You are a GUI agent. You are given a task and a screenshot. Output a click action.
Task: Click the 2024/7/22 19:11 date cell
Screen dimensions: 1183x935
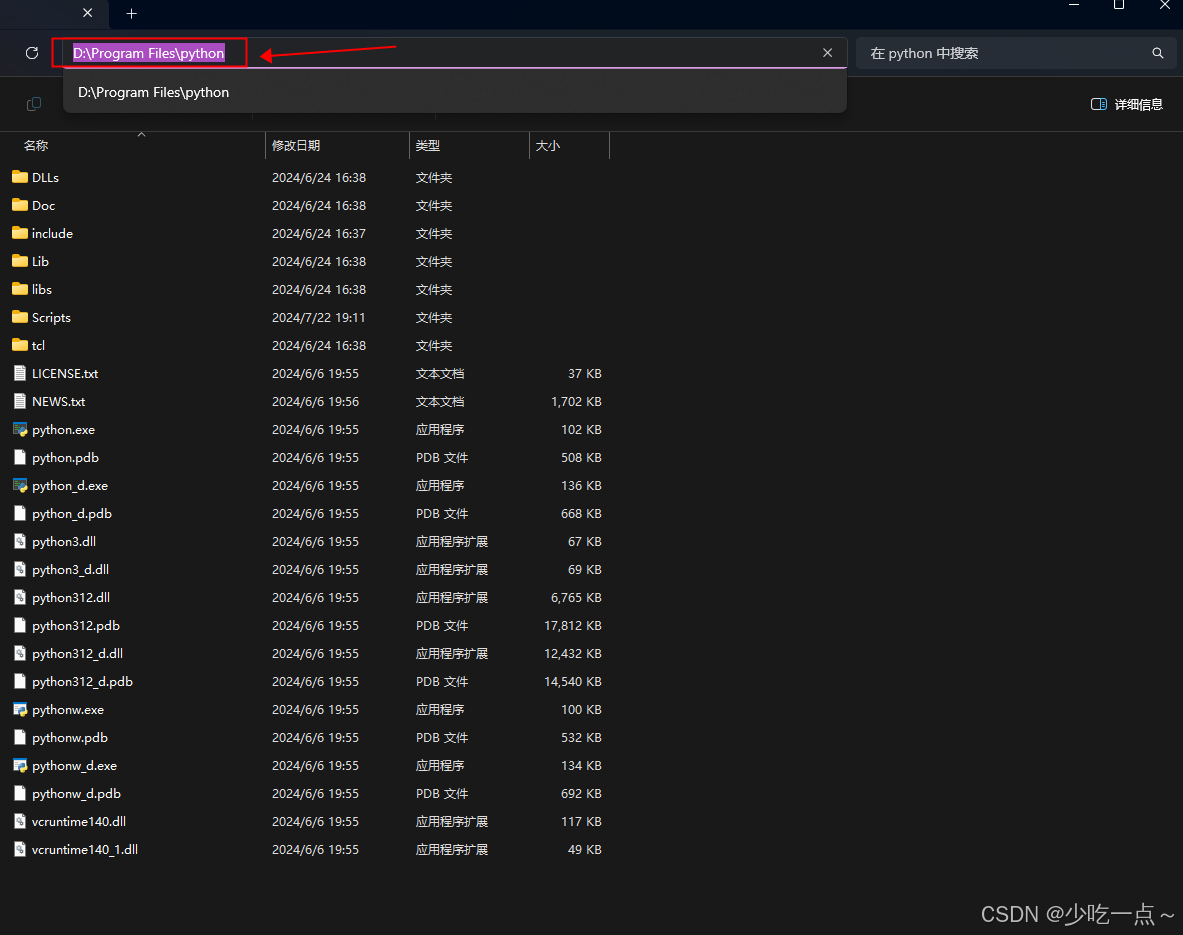click(318, 318)
